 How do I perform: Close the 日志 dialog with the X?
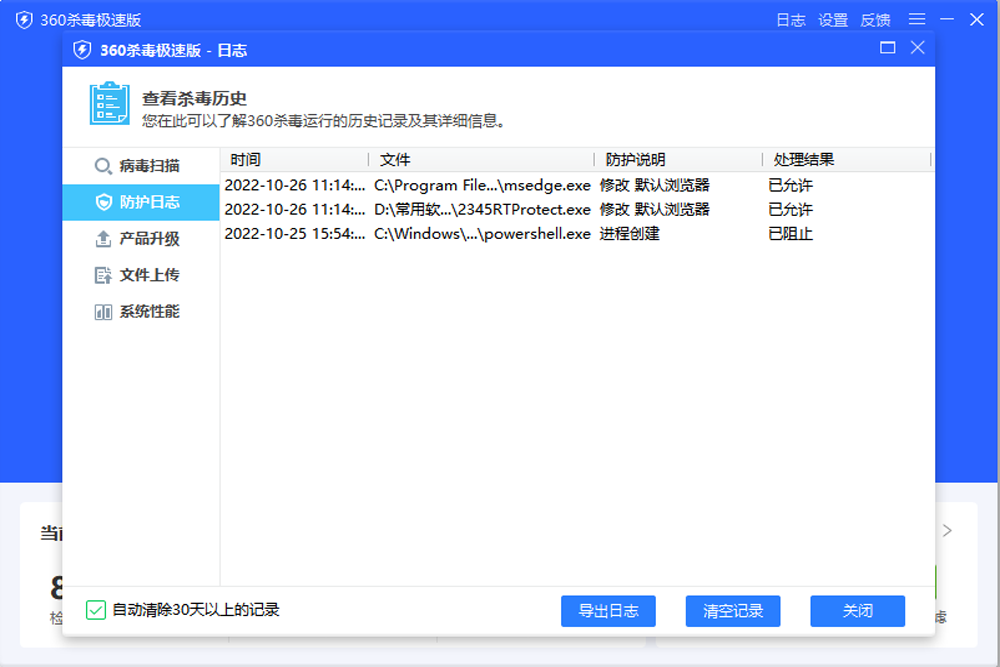[x=917, y=48]
